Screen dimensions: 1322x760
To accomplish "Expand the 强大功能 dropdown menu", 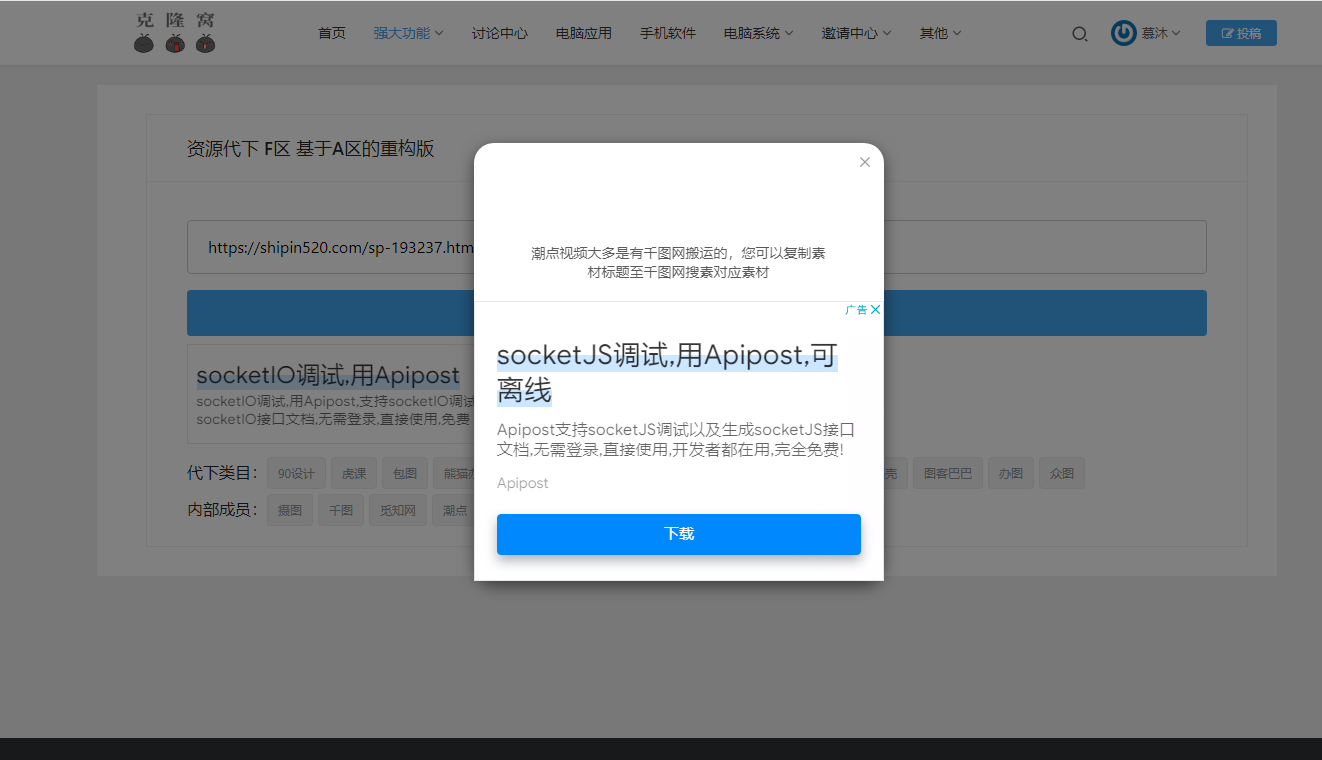I will coord(409,33).
